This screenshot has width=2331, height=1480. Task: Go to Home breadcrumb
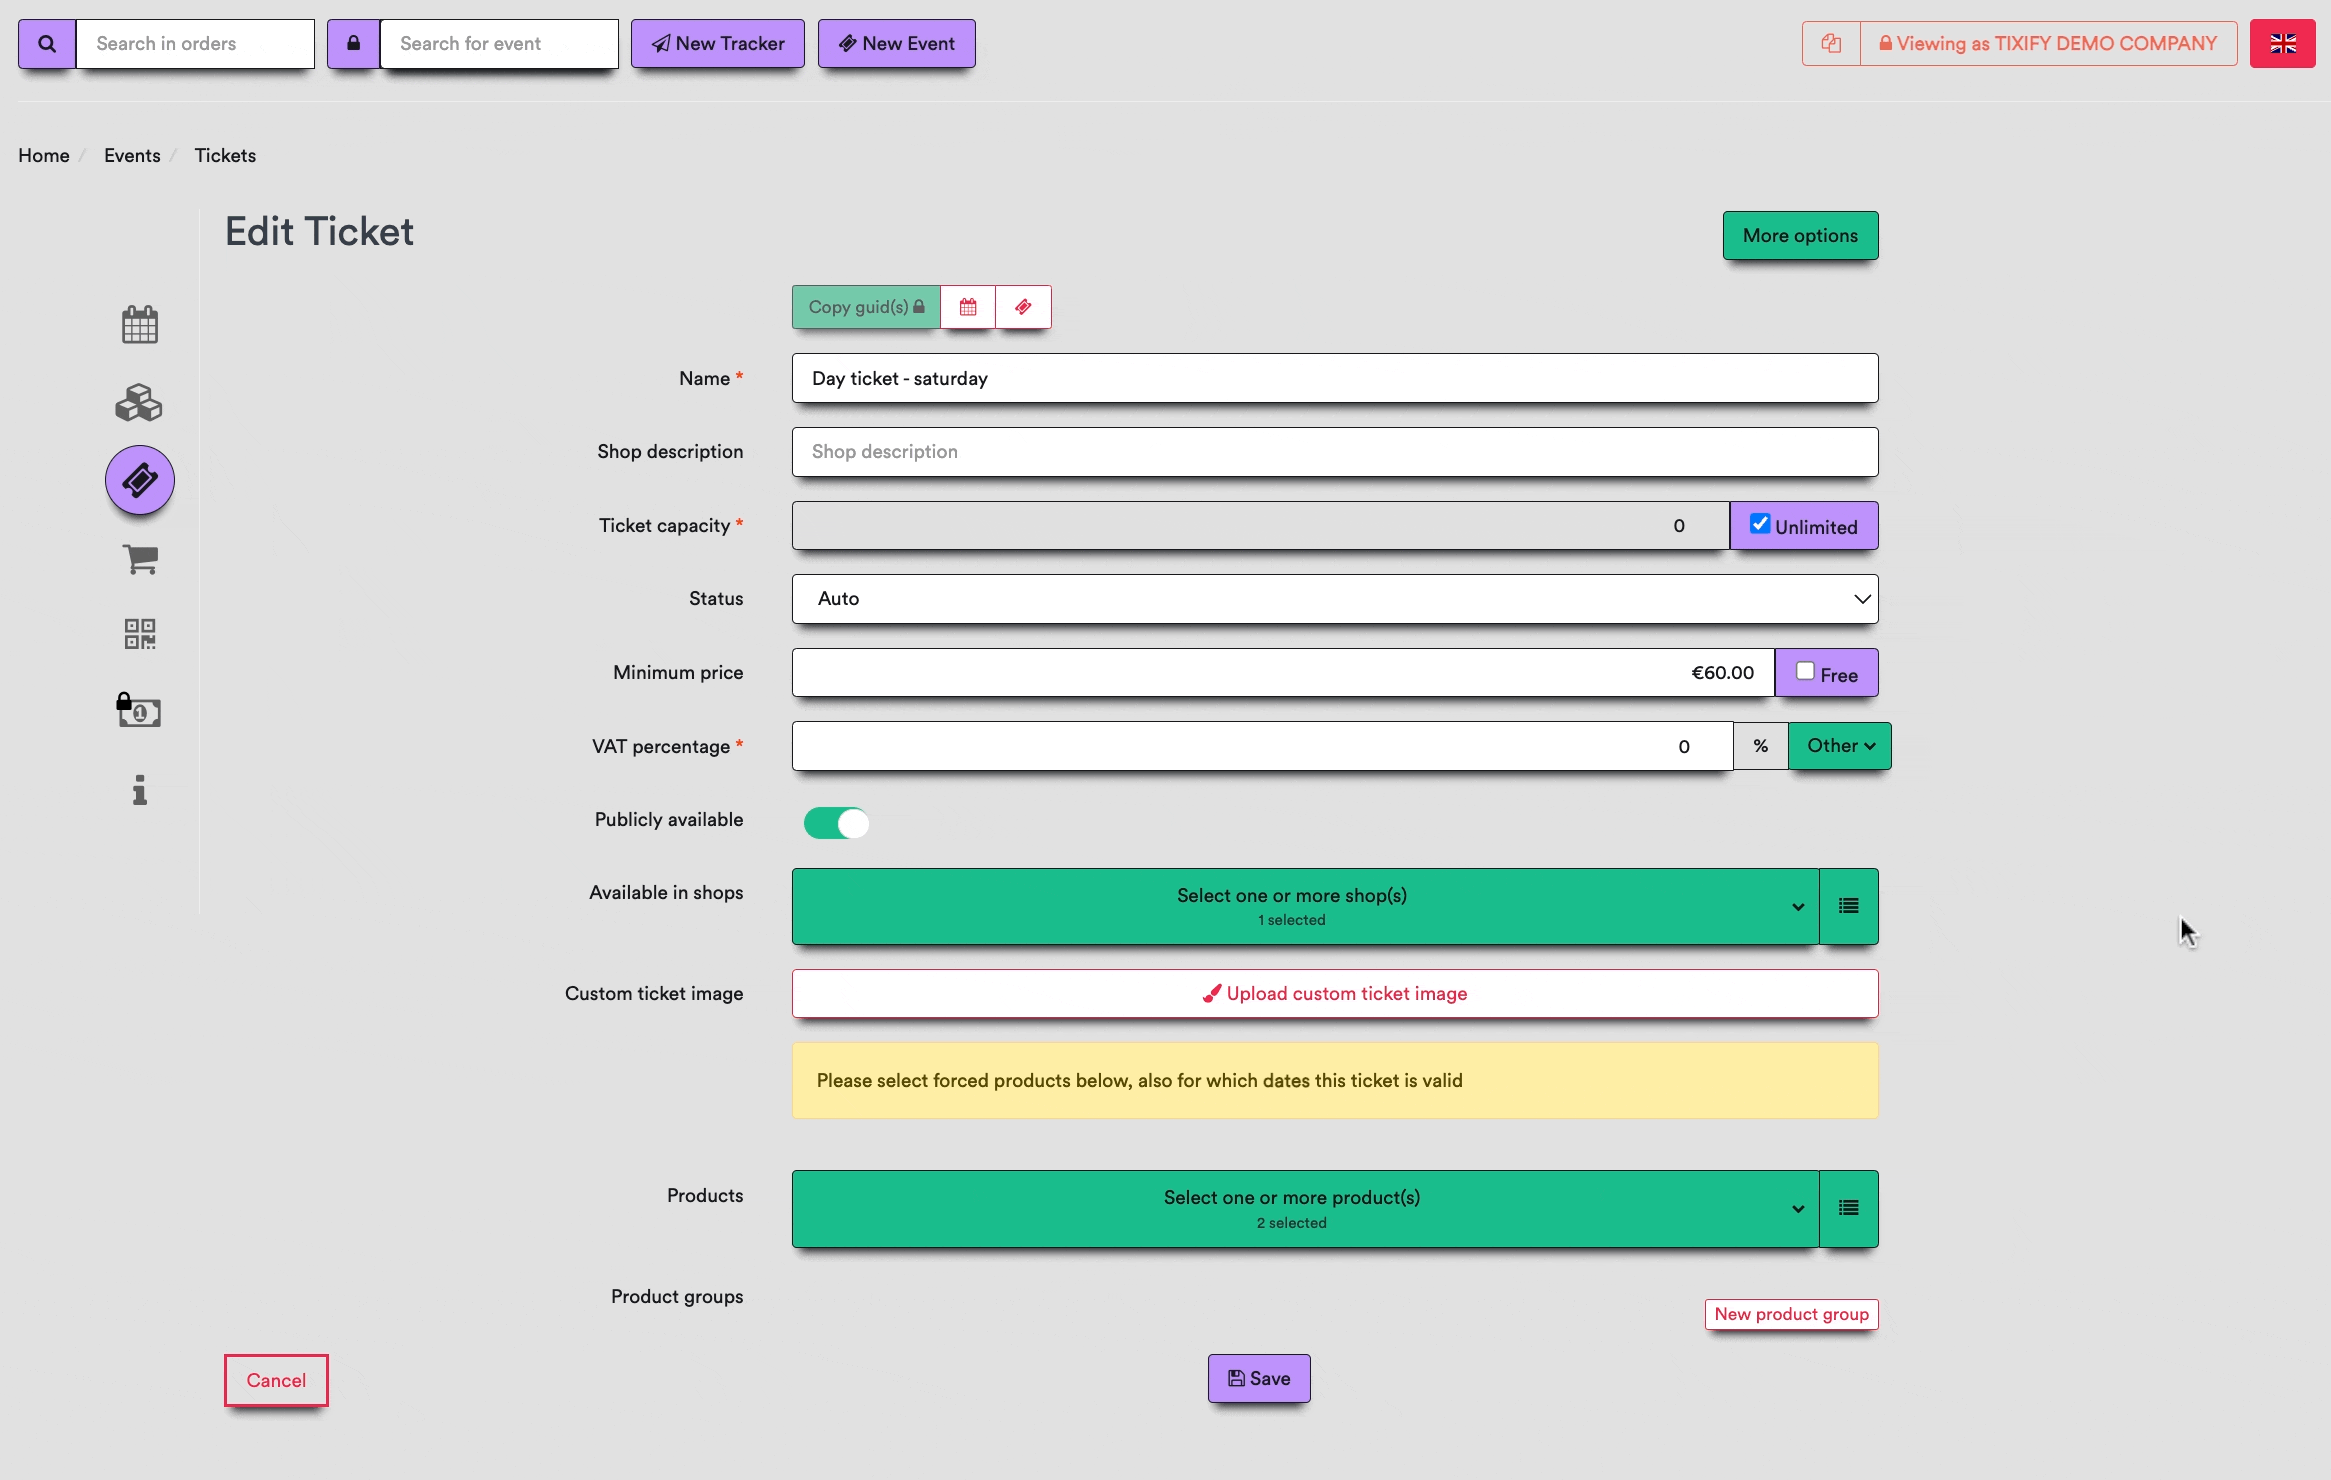[44, 155]
